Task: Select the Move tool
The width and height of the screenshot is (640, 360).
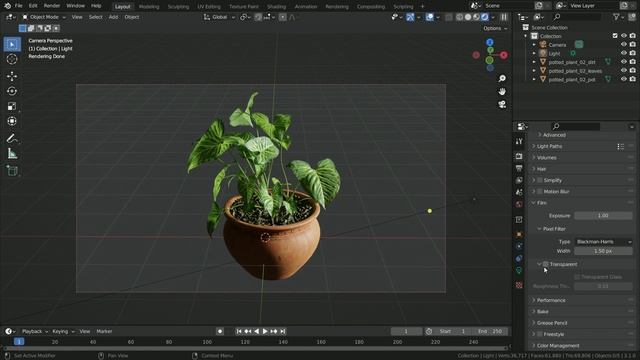Action: pyautogui.click(x=12, y=76)
